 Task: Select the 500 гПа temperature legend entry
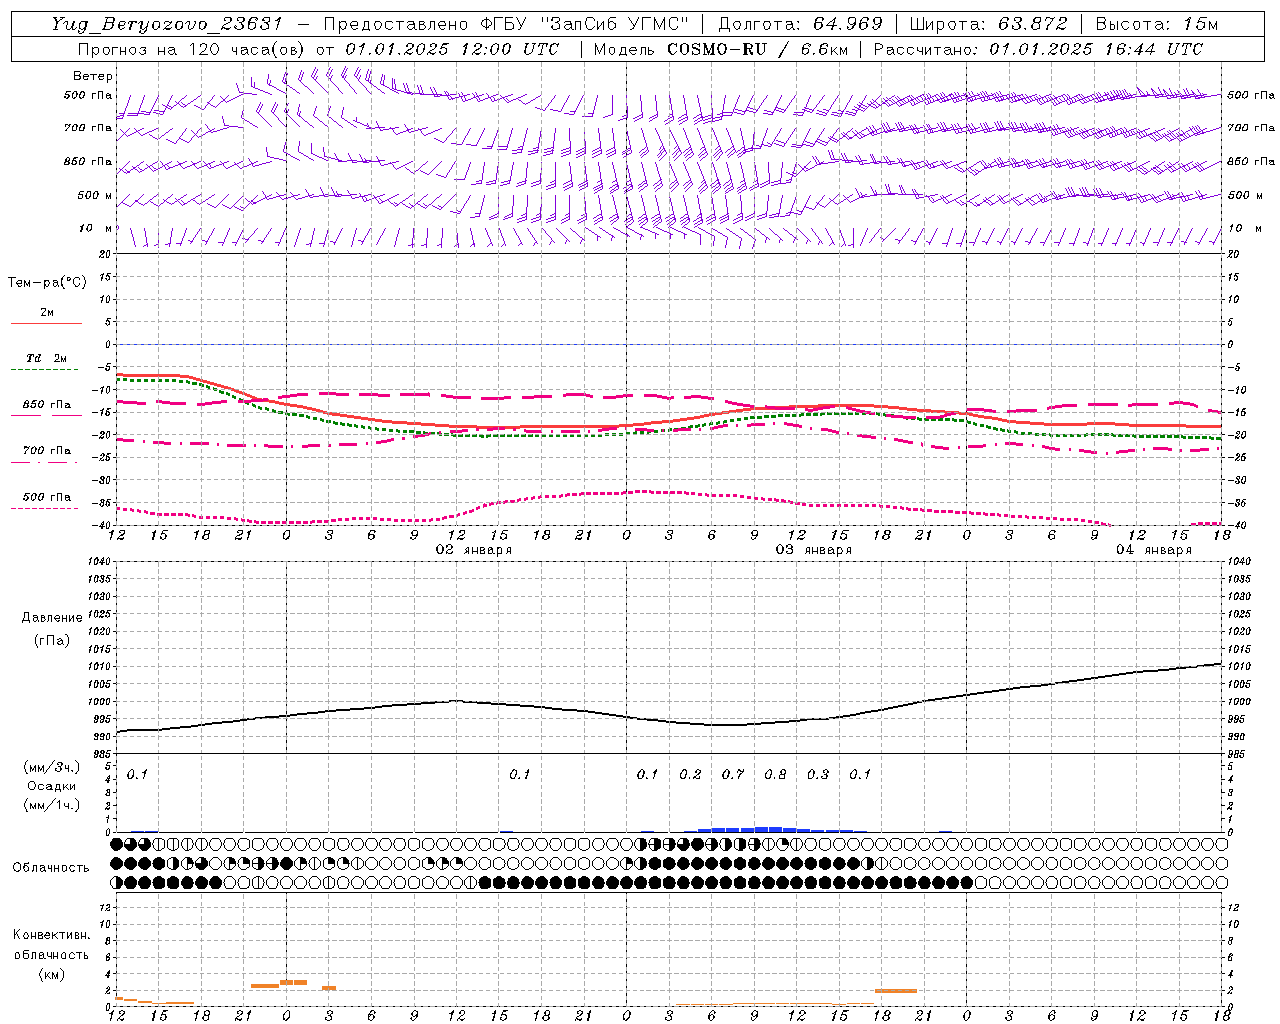(x=47, y=497)
